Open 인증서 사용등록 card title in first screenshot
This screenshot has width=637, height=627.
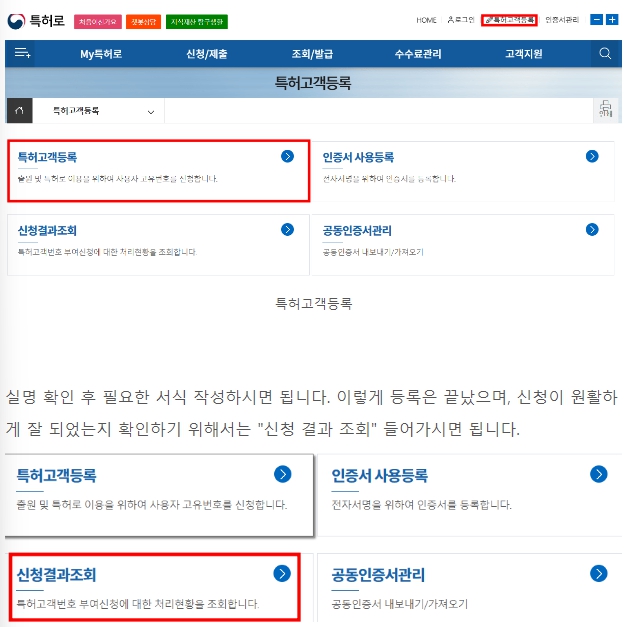click(358, 157)
